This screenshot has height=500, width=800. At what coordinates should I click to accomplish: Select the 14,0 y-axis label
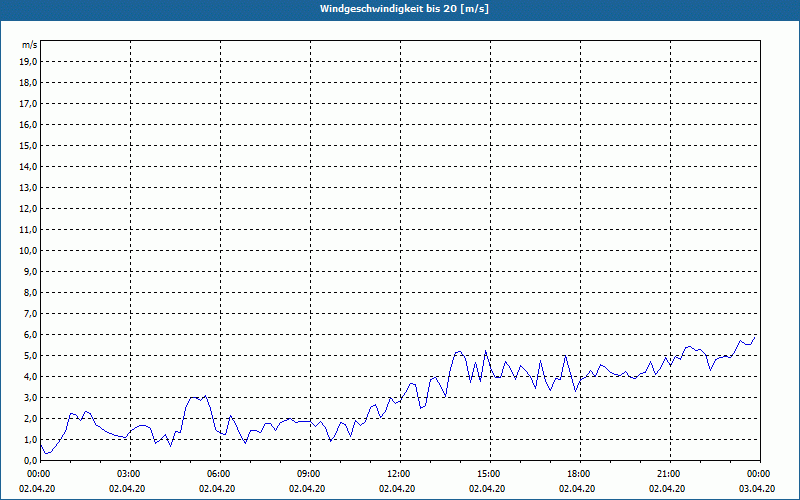pyautogui.click(x=29, y=166)
